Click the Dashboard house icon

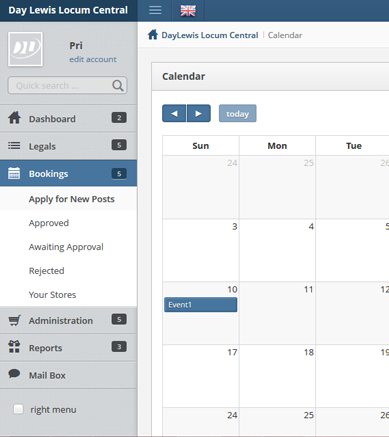[x=14, y=118]
